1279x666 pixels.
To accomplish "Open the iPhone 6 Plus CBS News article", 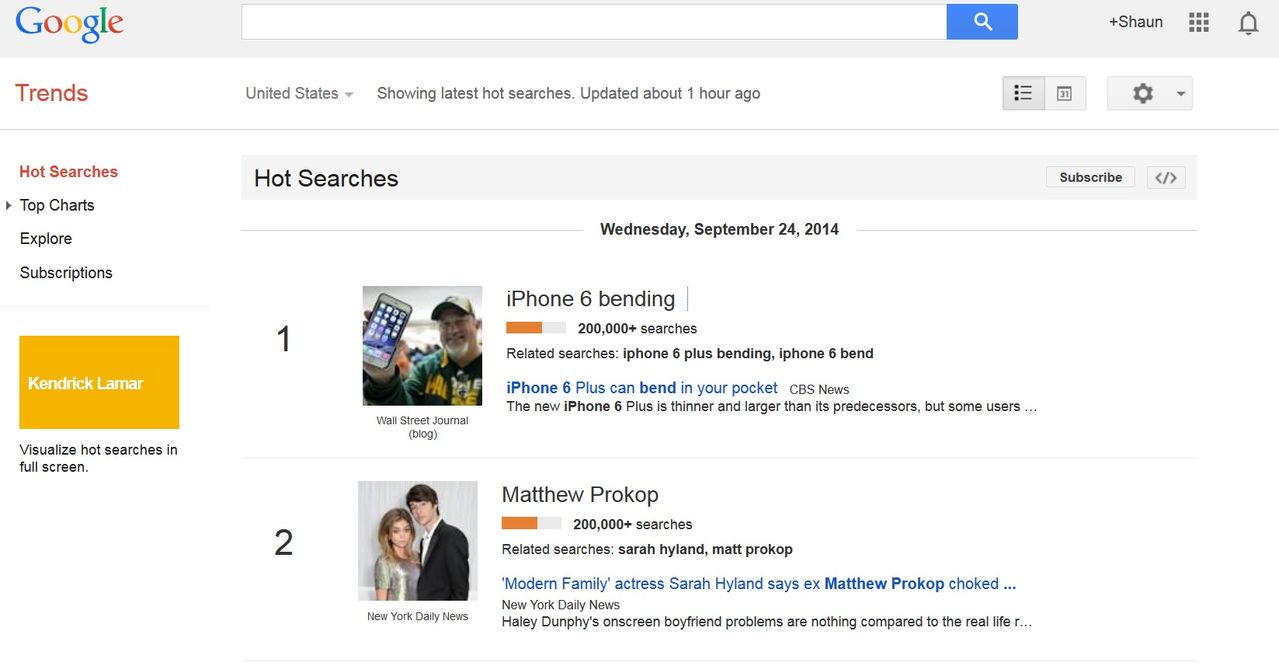I will [x=641, y=388].
